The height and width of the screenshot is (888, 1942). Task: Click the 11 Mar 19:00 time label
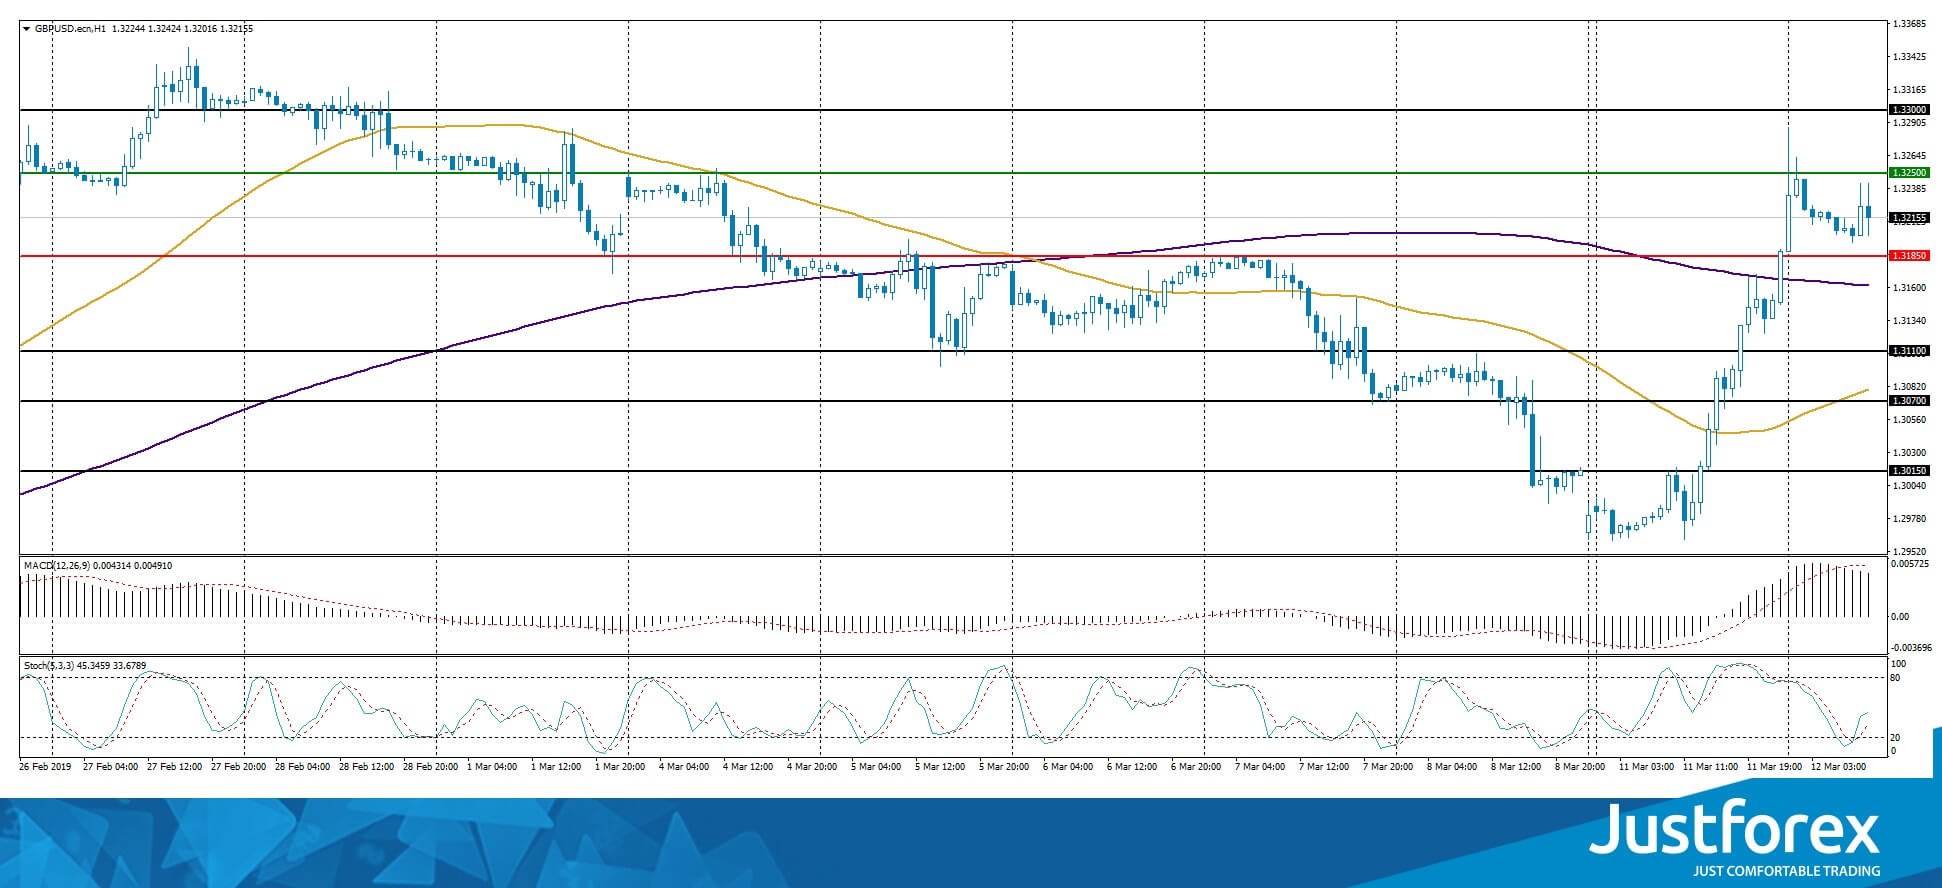[1774, 767]
